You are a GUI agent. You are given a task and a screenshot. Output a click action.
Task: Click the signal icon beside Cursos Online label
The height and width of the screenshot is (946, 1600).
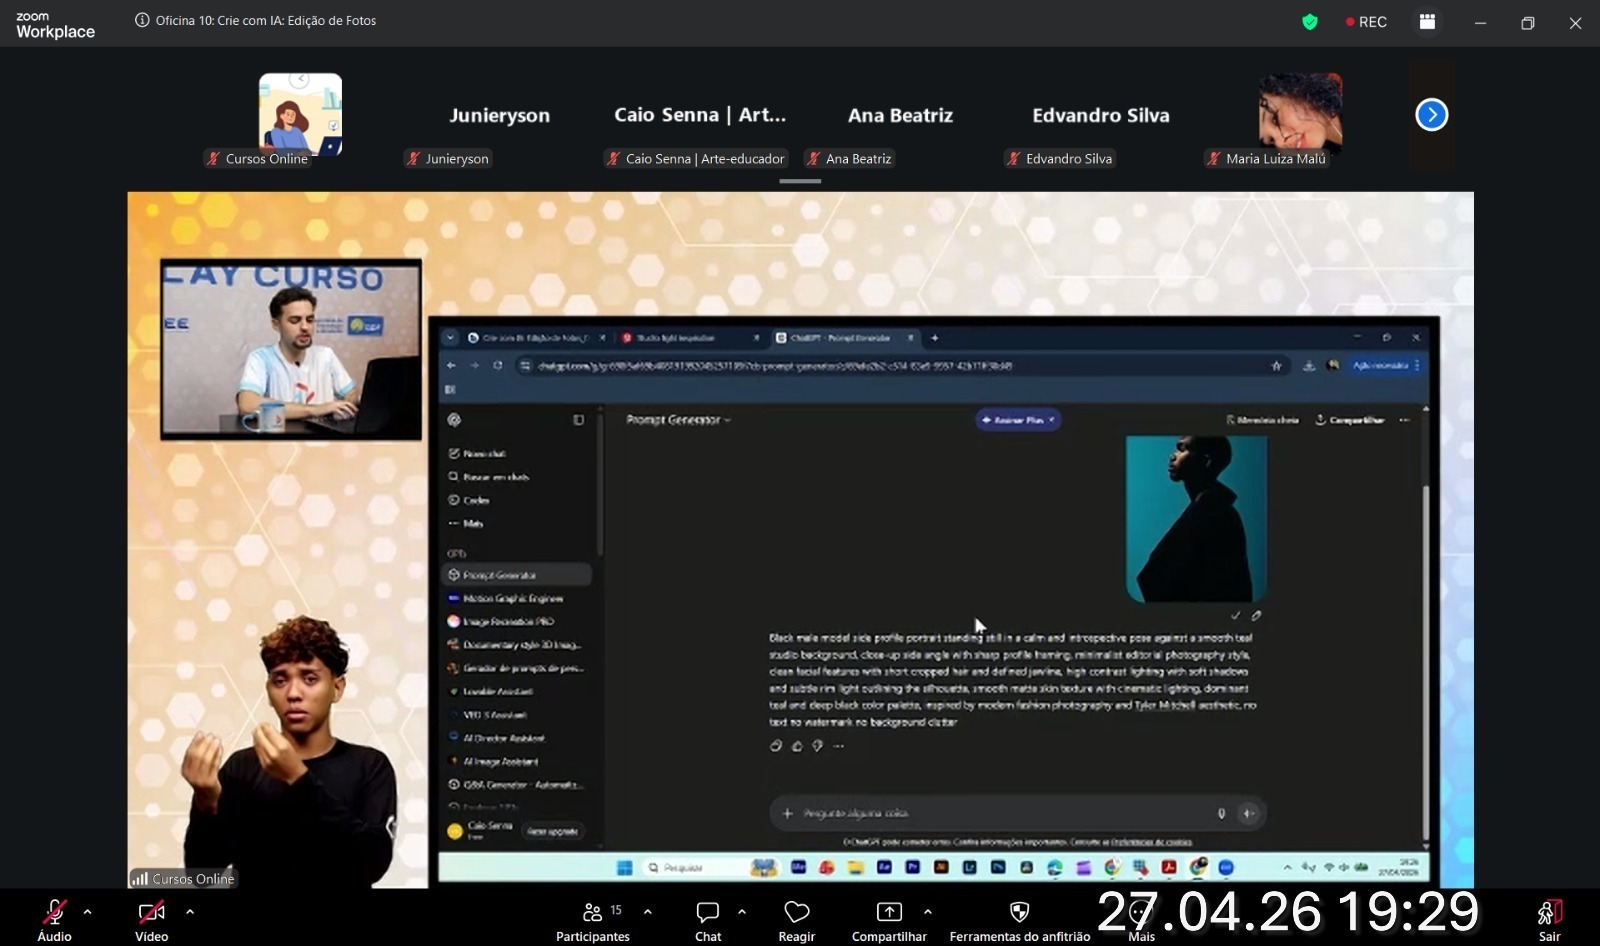click(140, 879)
